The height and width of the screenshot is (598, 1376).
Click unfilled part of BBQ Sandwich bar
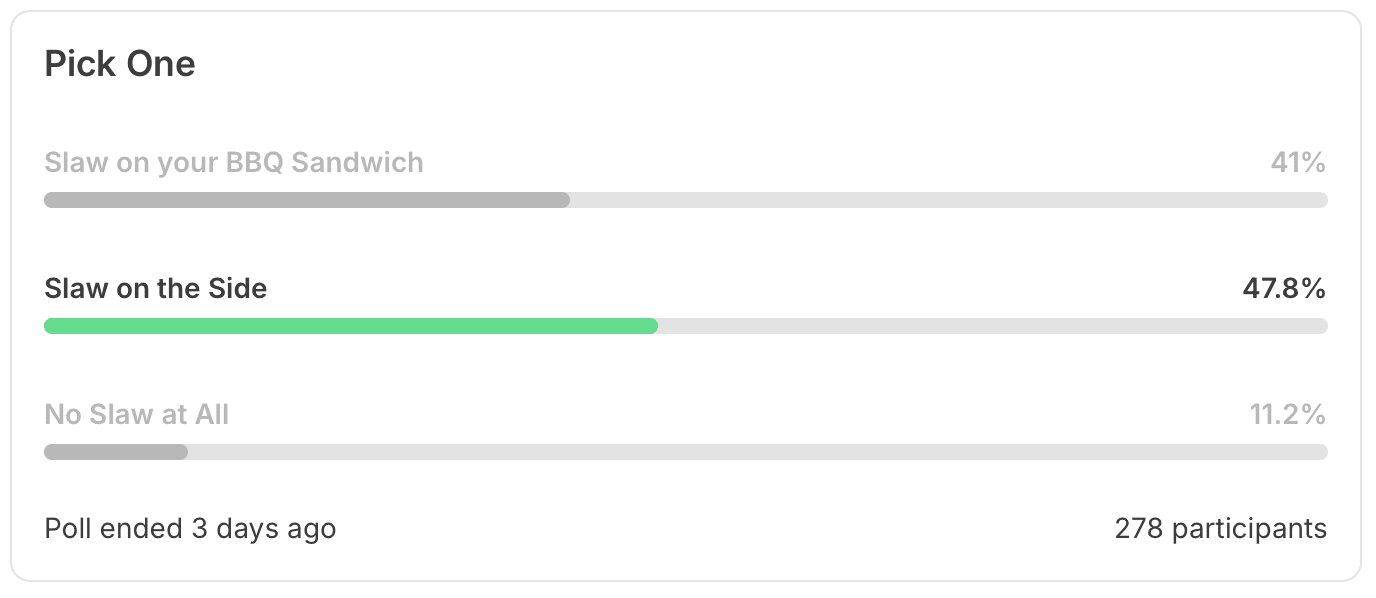(x=948, y=200)
